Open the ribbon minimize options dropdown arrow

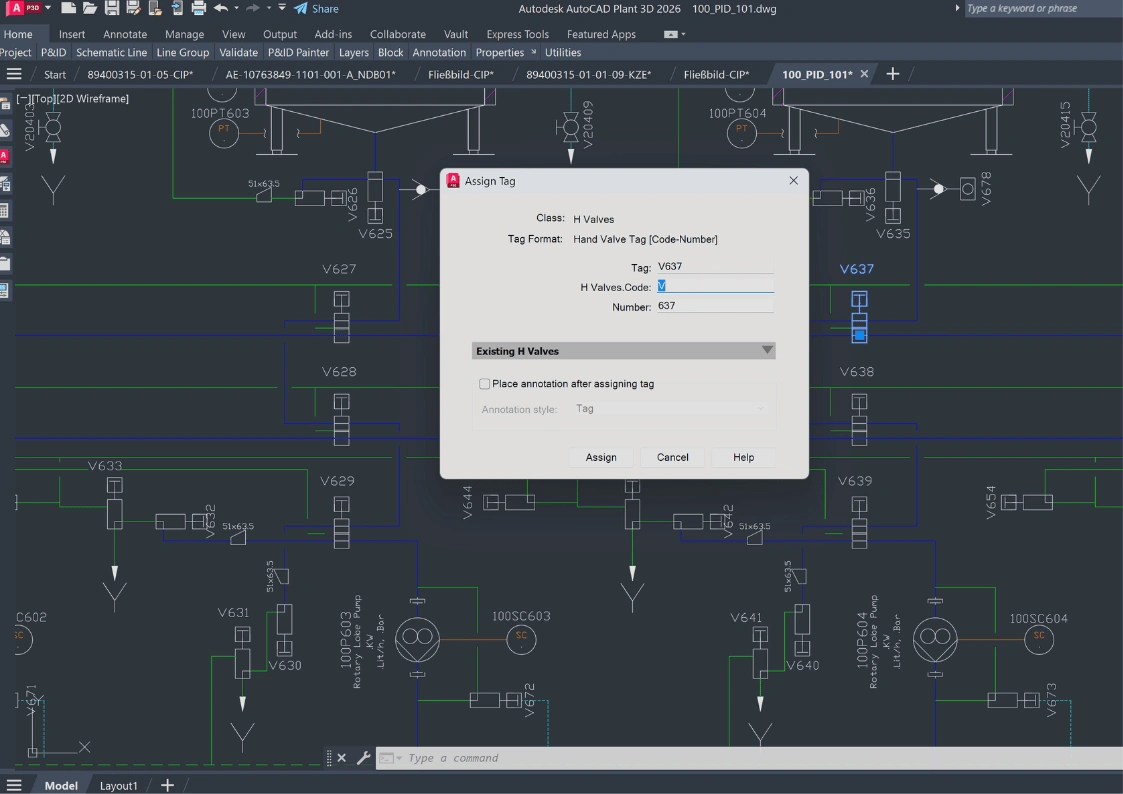[x=683, y=34]
